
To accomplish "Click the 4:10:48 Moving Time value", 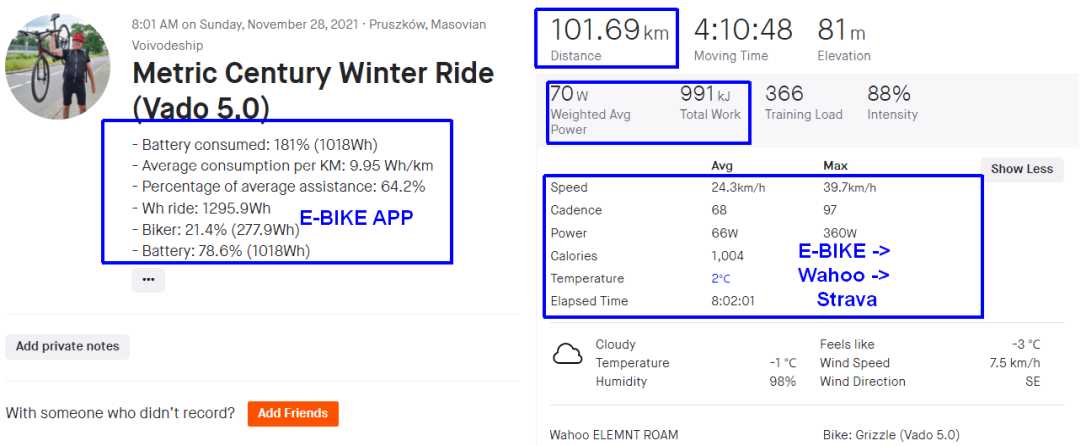I will point(743,30).
